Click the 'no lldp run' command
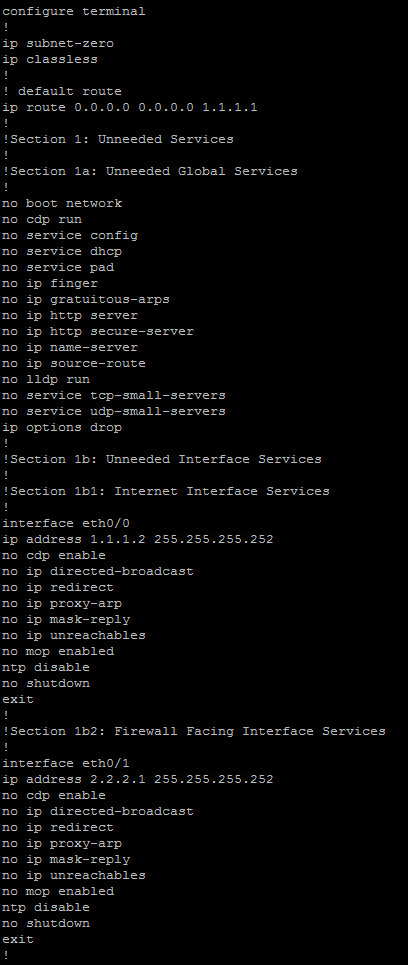Image resolution: width=408 pixels, height=965 pixels. (x=46, y=379)
